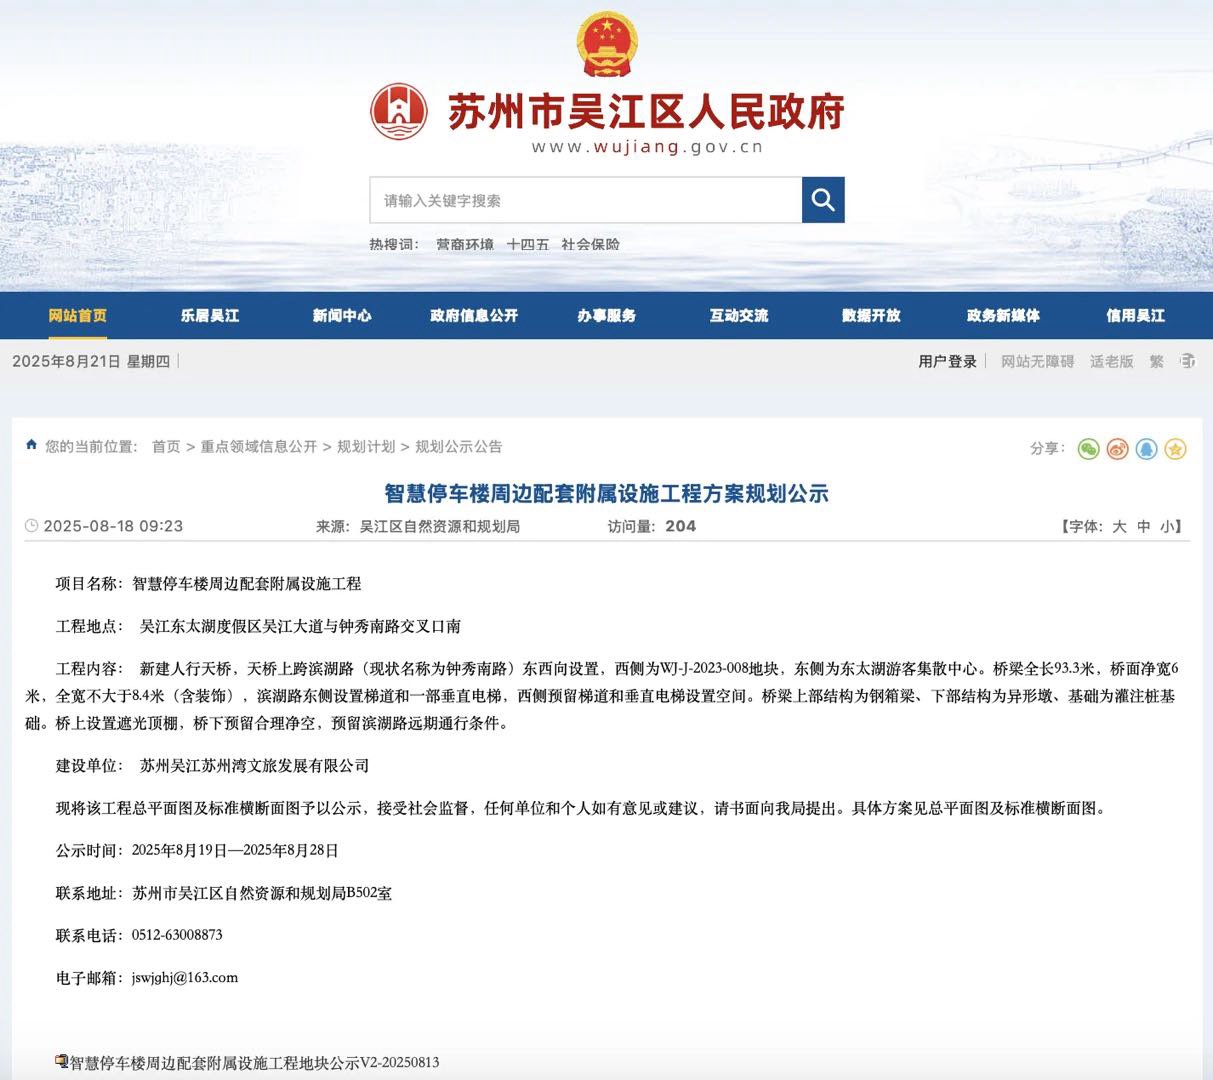1213x1080 pixels.
Task: Click the 工程地点 location line
Action: [258, 626]
